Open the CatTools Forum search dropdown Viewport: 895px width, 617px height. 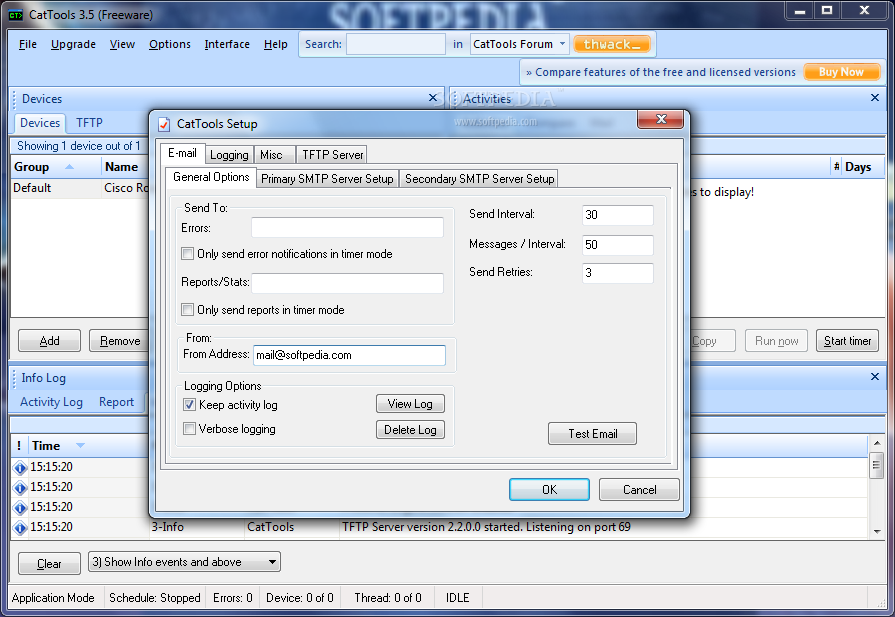pos(562,44)
